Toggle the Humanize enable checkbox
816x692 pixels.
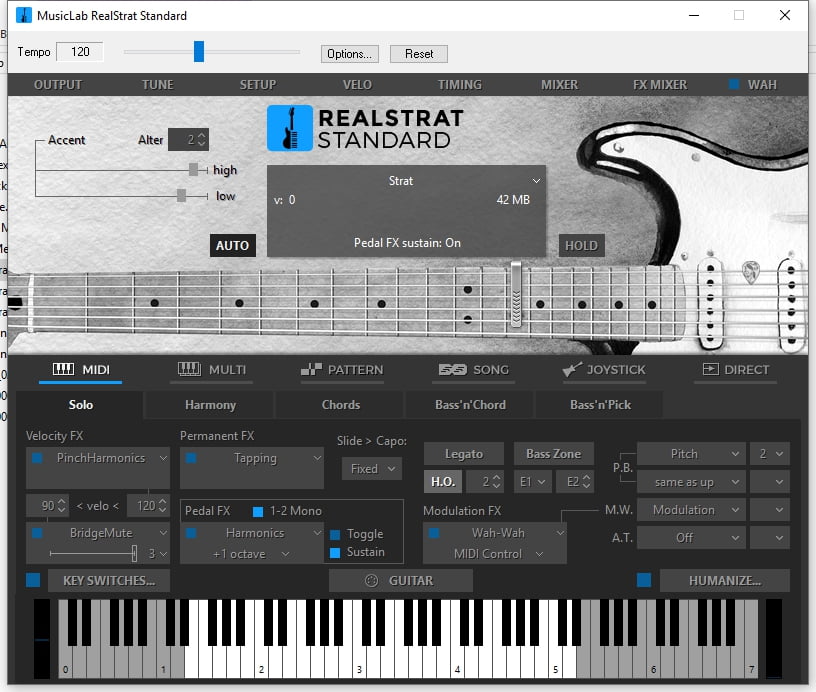coord(644,580)
